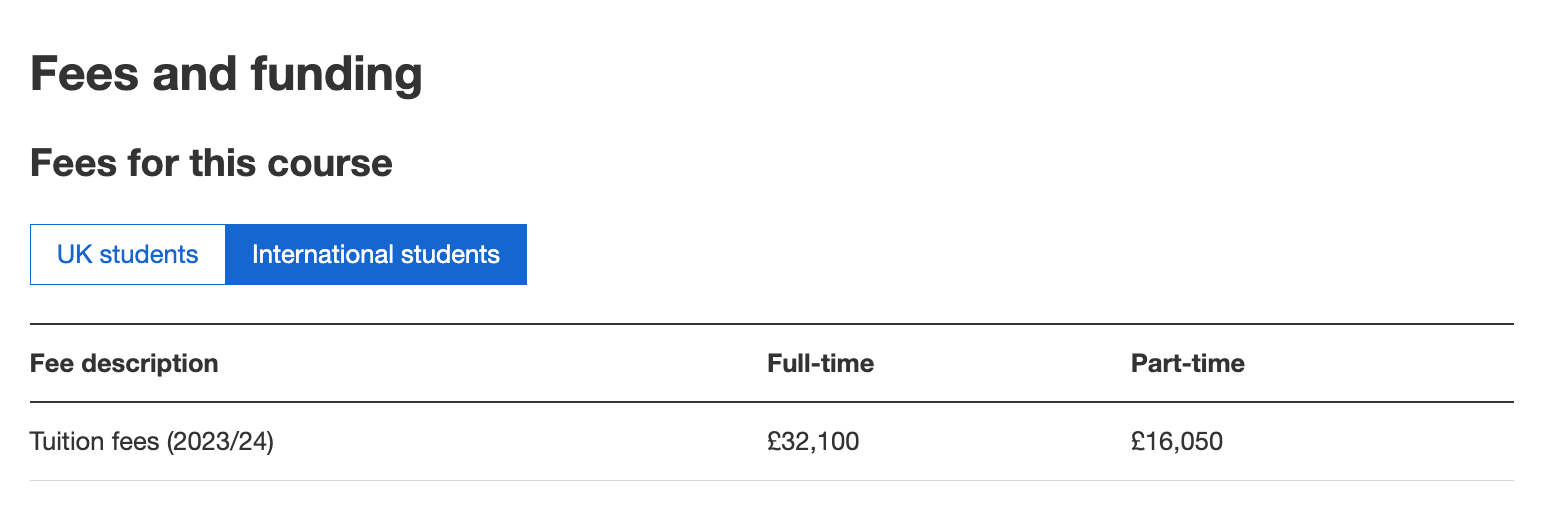Select the 'Tuition fees (2023/24)' row label

[152, 441]
